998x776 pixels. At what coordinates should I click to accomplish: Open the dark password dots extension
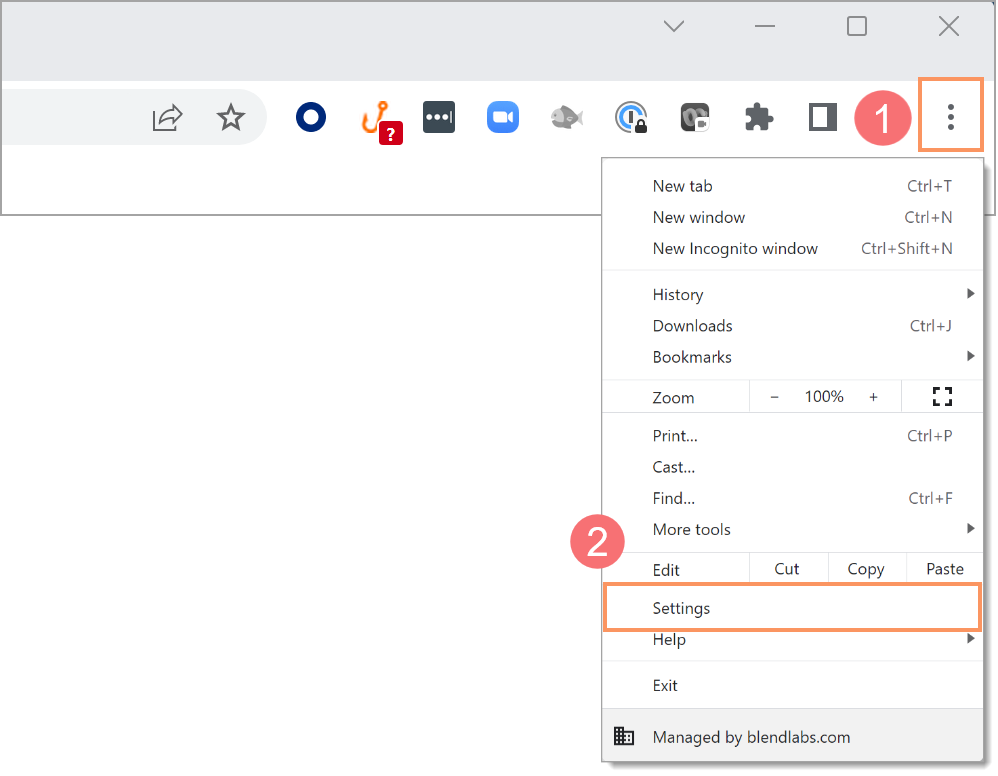pos(439,117)
